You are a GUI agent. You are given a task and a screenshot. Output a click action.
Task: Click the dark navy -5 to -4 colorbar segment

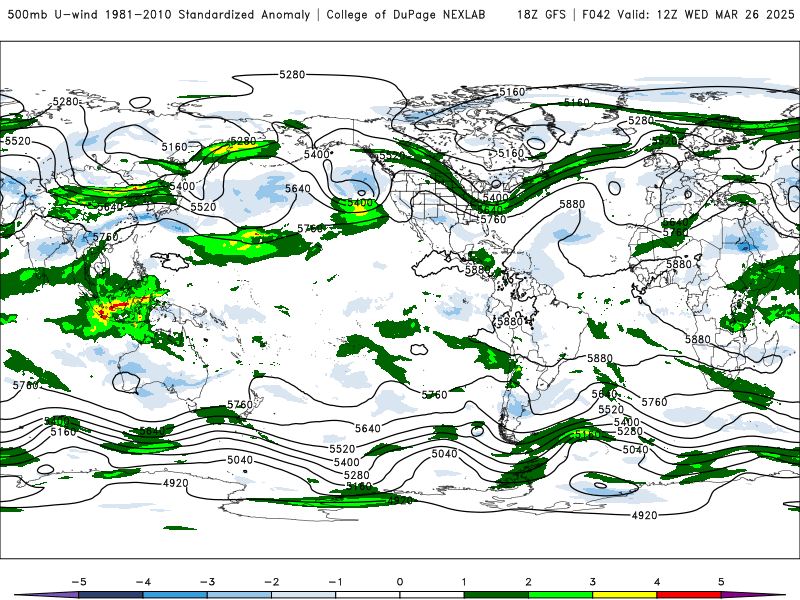111,595
